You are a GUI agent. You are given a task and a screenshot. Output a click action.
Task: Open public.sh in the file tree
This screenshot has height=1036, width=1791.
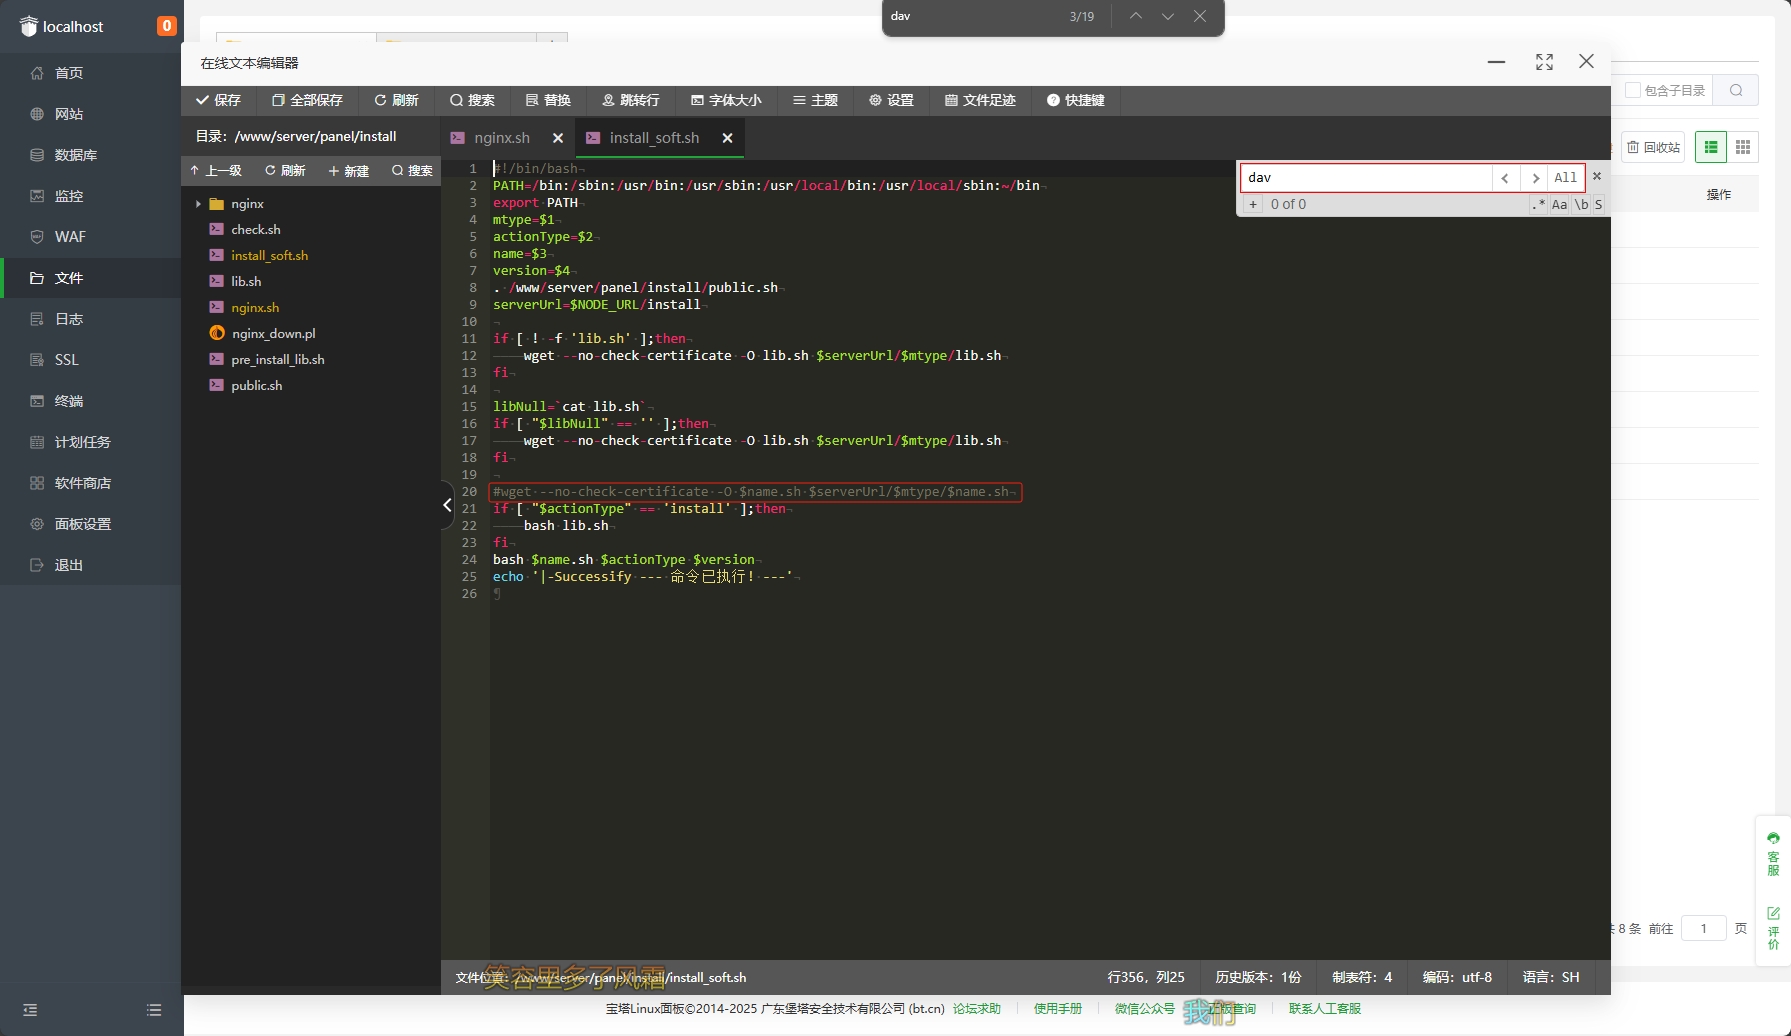(256, 386)
